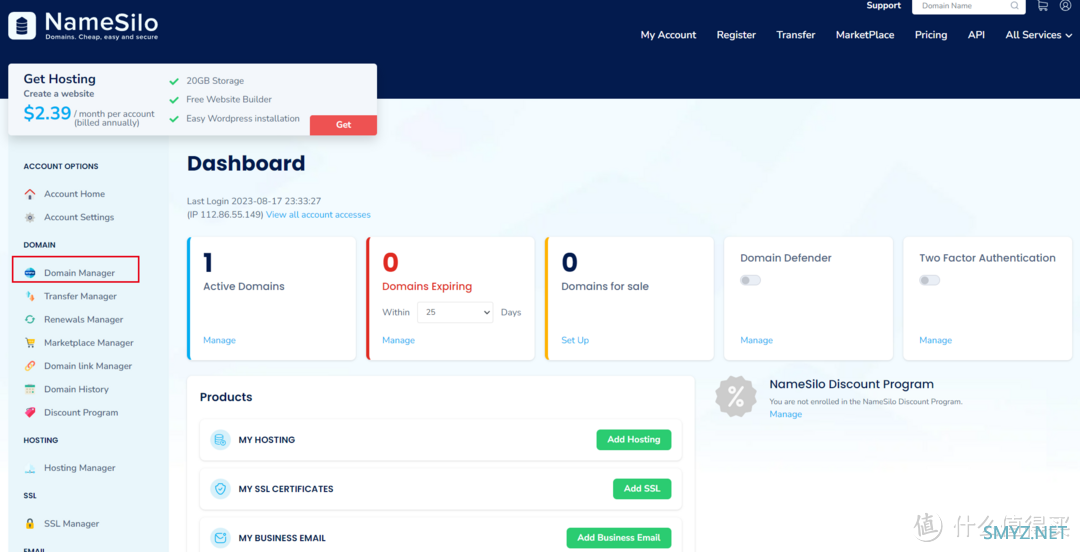Click the Add SSL button
1080x552 pixels.
[642, 489]
